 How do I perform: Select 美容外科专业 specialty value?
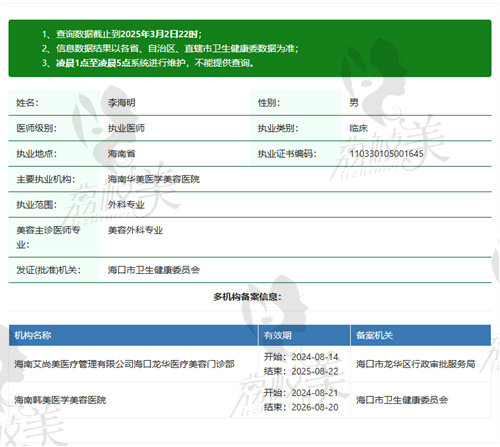[135, 230]
